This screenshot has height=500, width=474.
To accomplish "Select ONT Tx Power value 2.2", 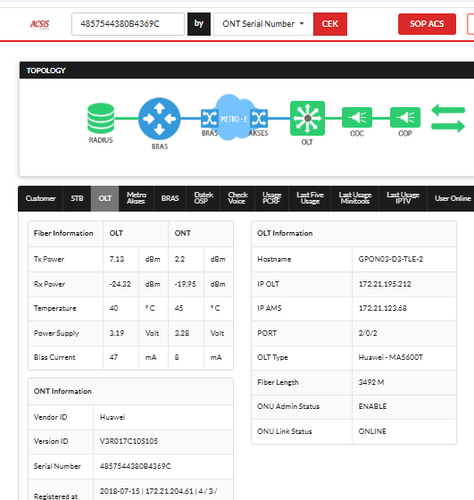I will pos(180,259).
